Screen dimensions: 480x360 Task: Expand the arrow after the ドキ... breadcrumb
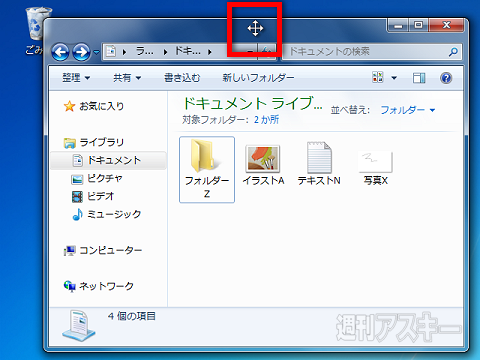pos(210,52)
